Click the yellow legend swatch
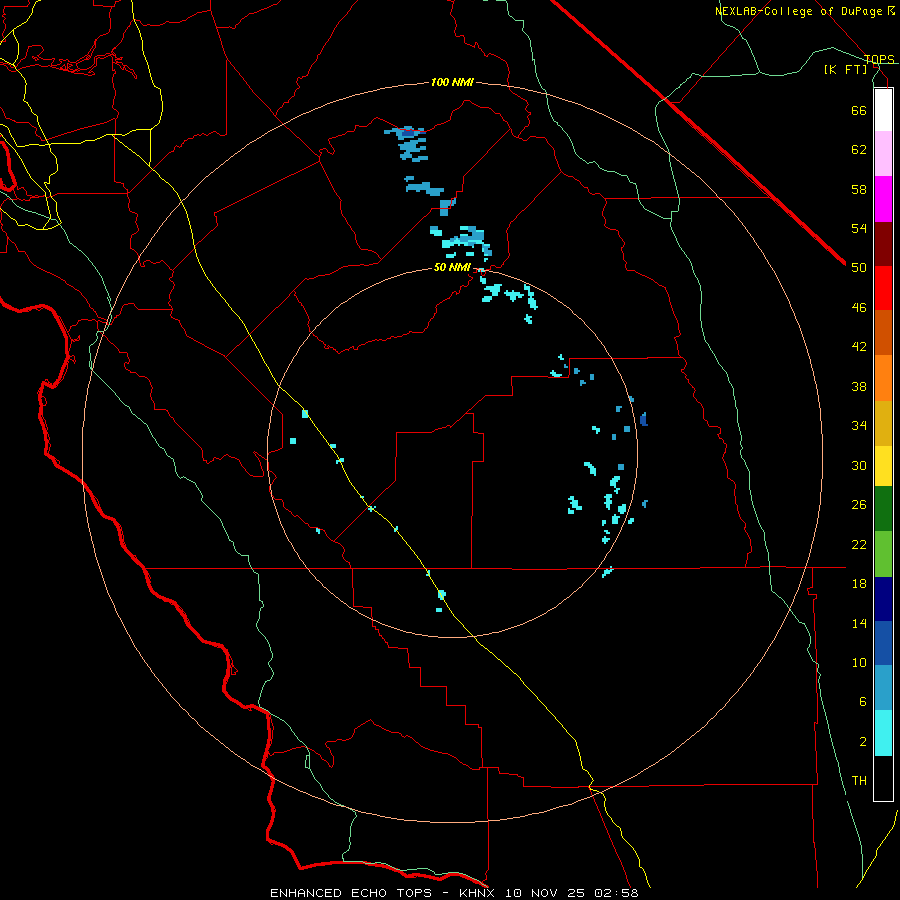 (x=883, y=465)
